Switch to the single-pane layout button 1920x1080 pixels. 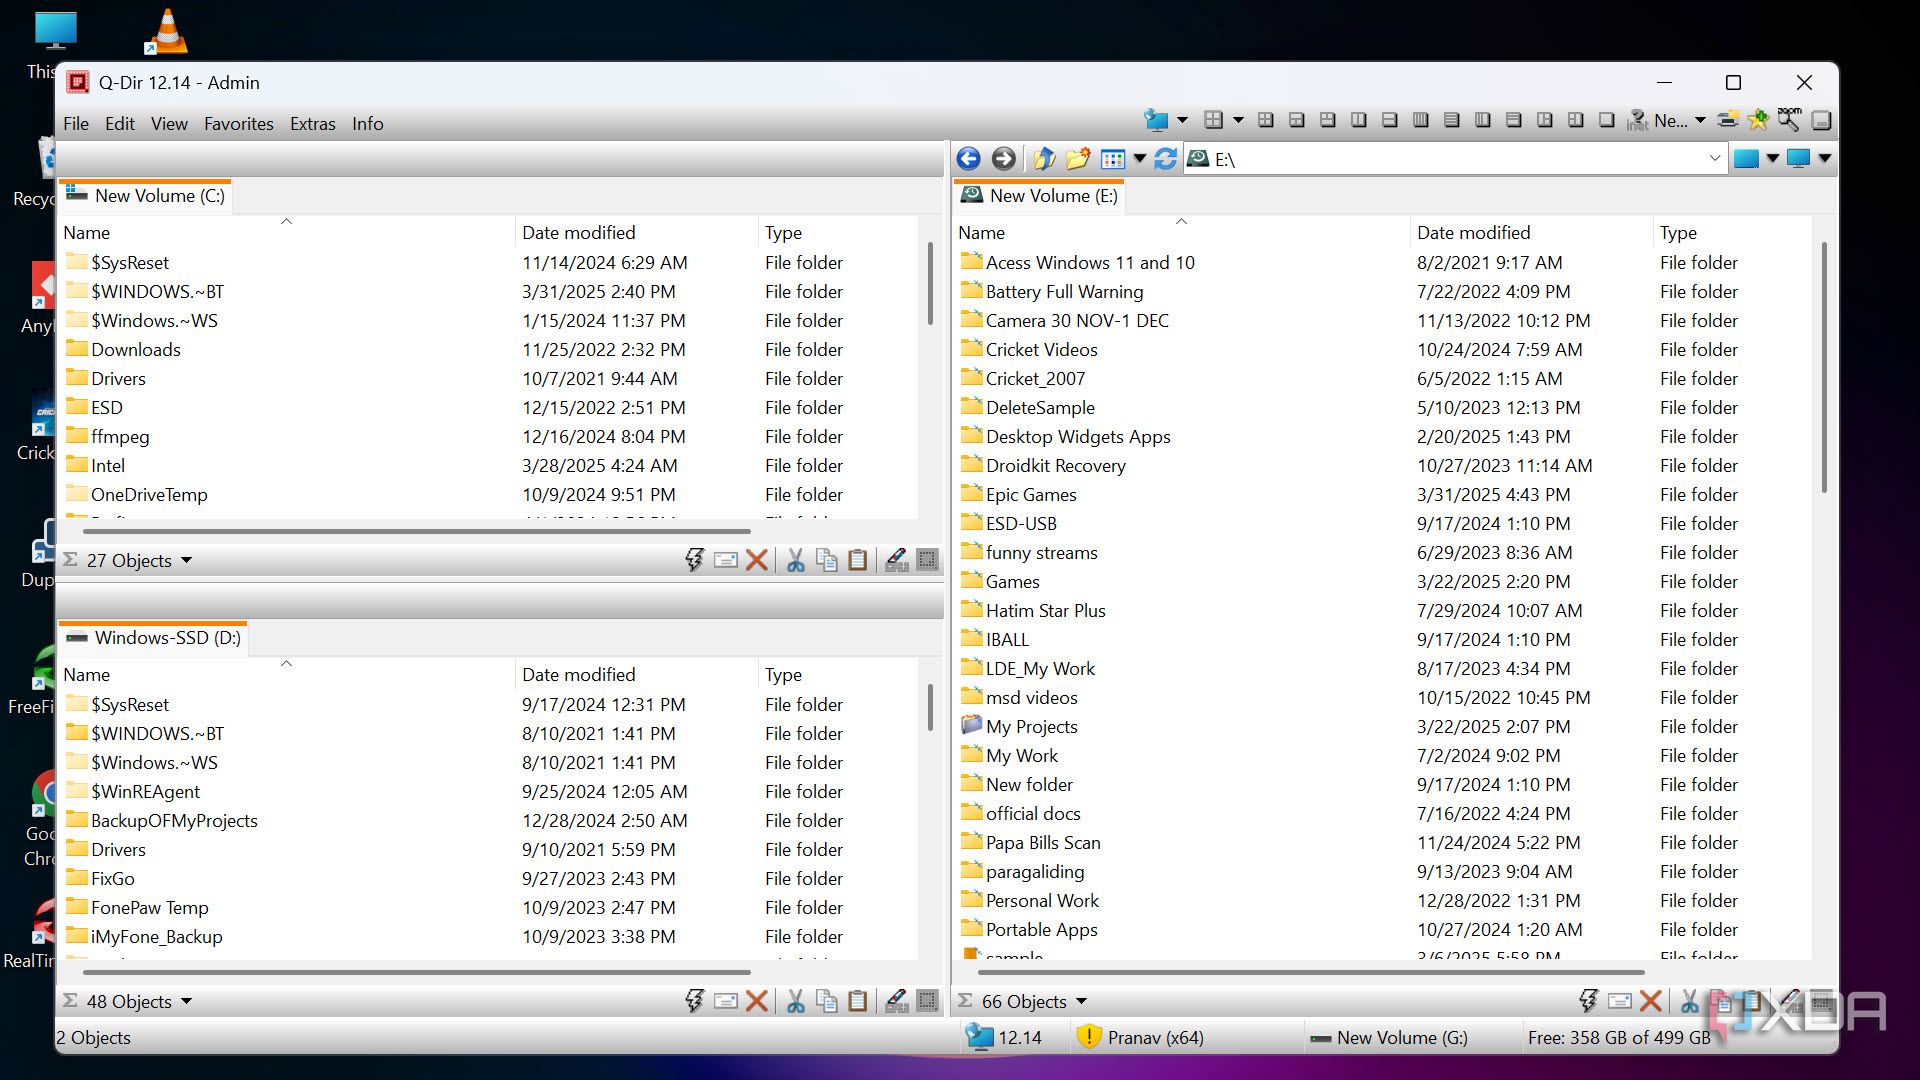[1606, 120]
